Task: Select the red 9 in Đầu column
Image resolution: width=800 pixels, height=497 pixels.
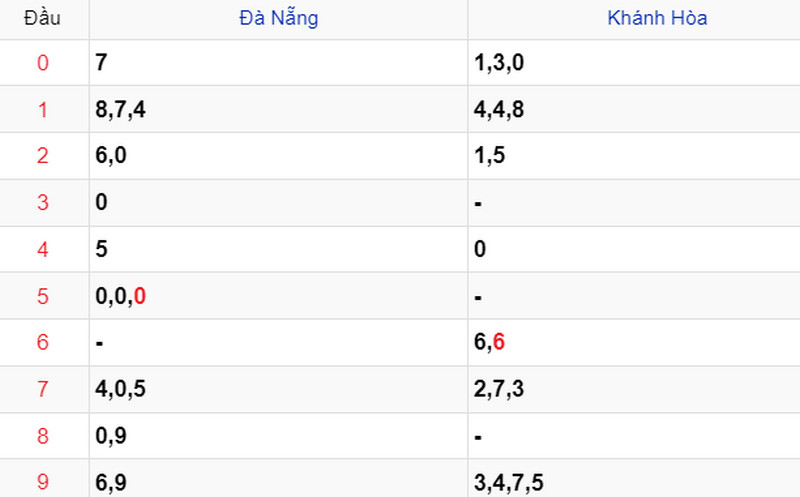Action: coord(43,482)
